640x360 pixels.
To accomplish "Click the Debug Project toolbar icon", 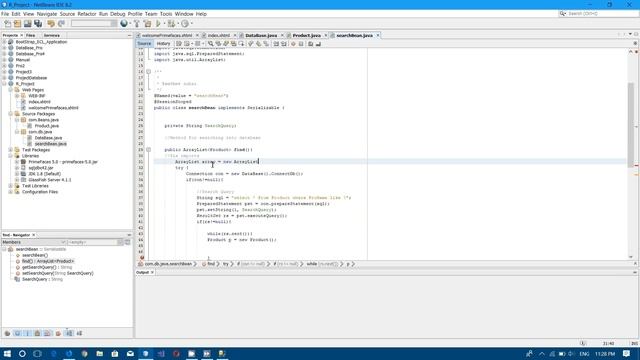I will (x=171, y=24).
